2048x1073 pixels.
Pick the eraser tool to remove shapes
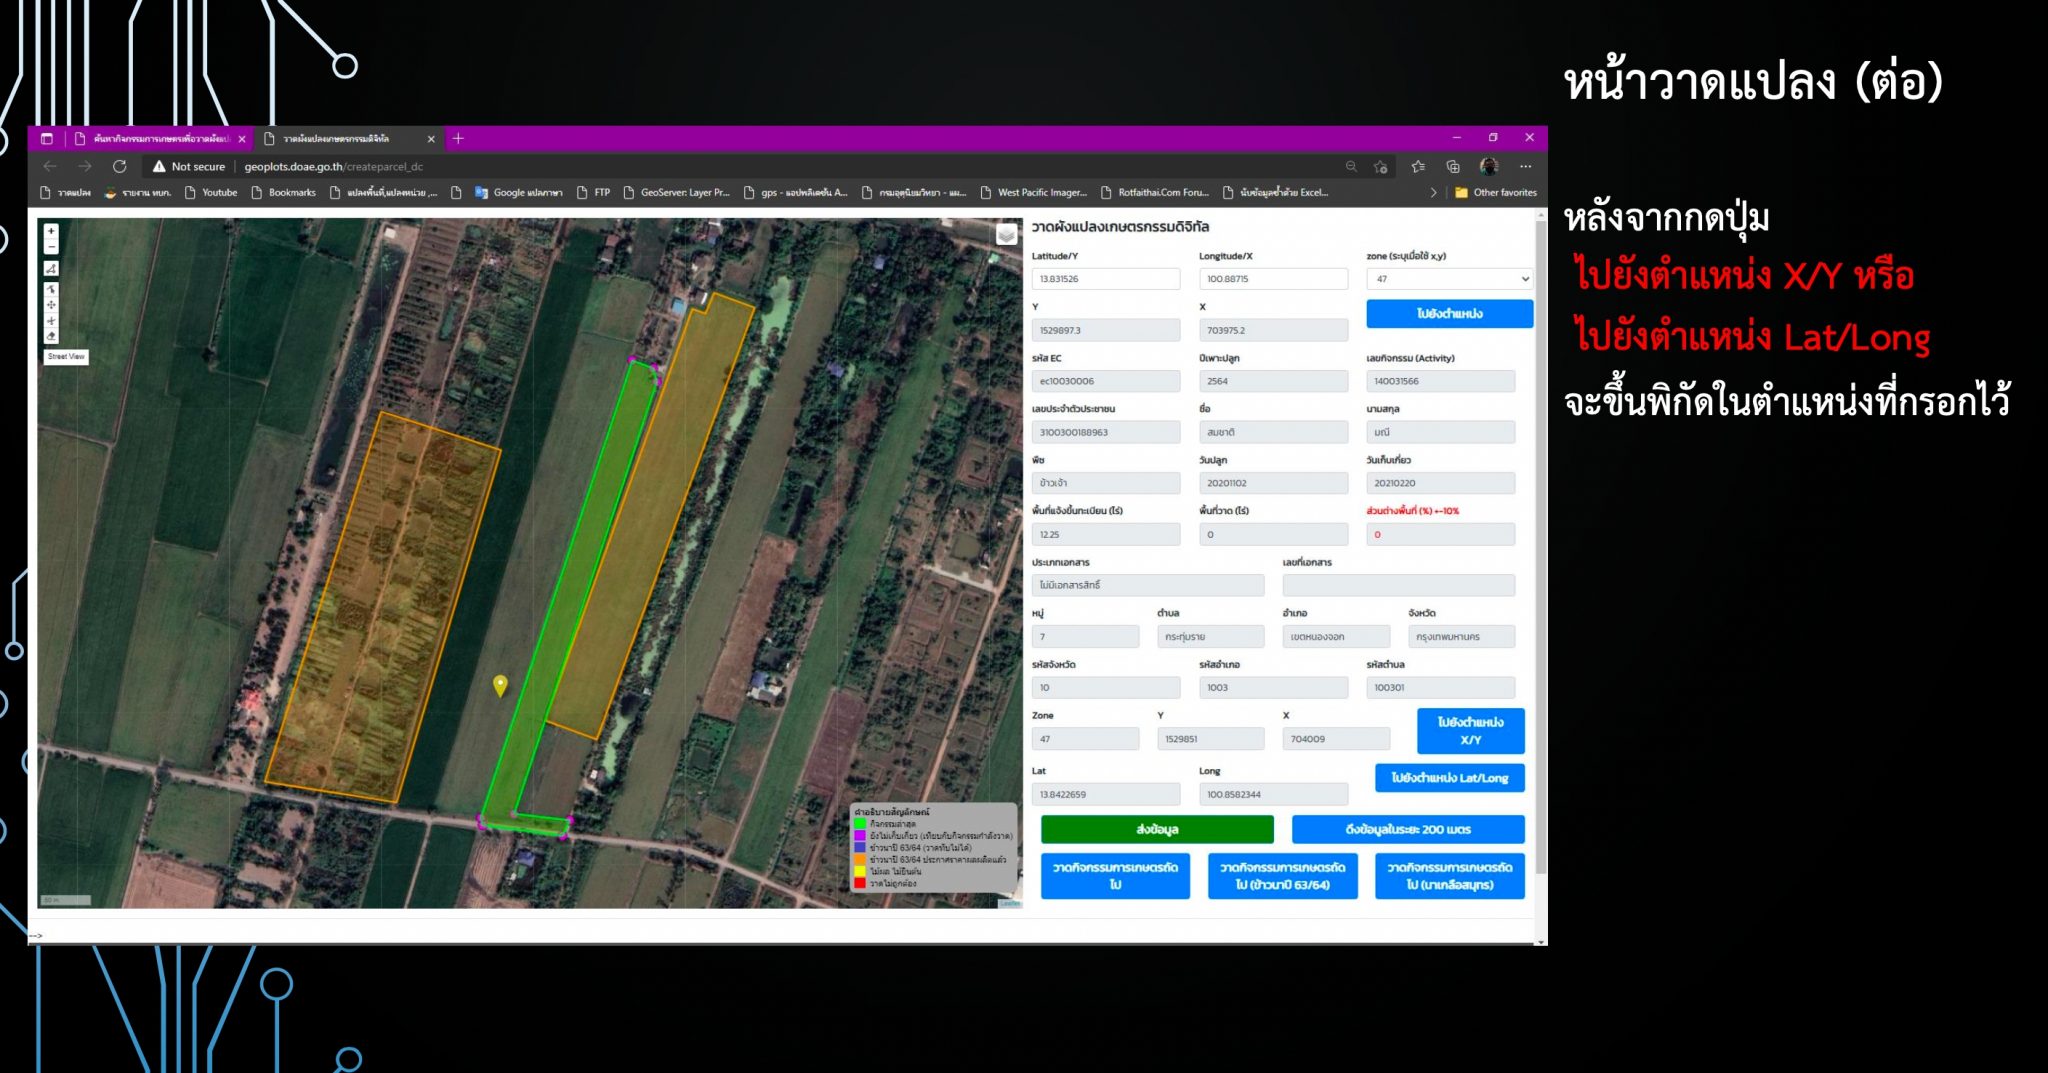[x=51, y=336]
